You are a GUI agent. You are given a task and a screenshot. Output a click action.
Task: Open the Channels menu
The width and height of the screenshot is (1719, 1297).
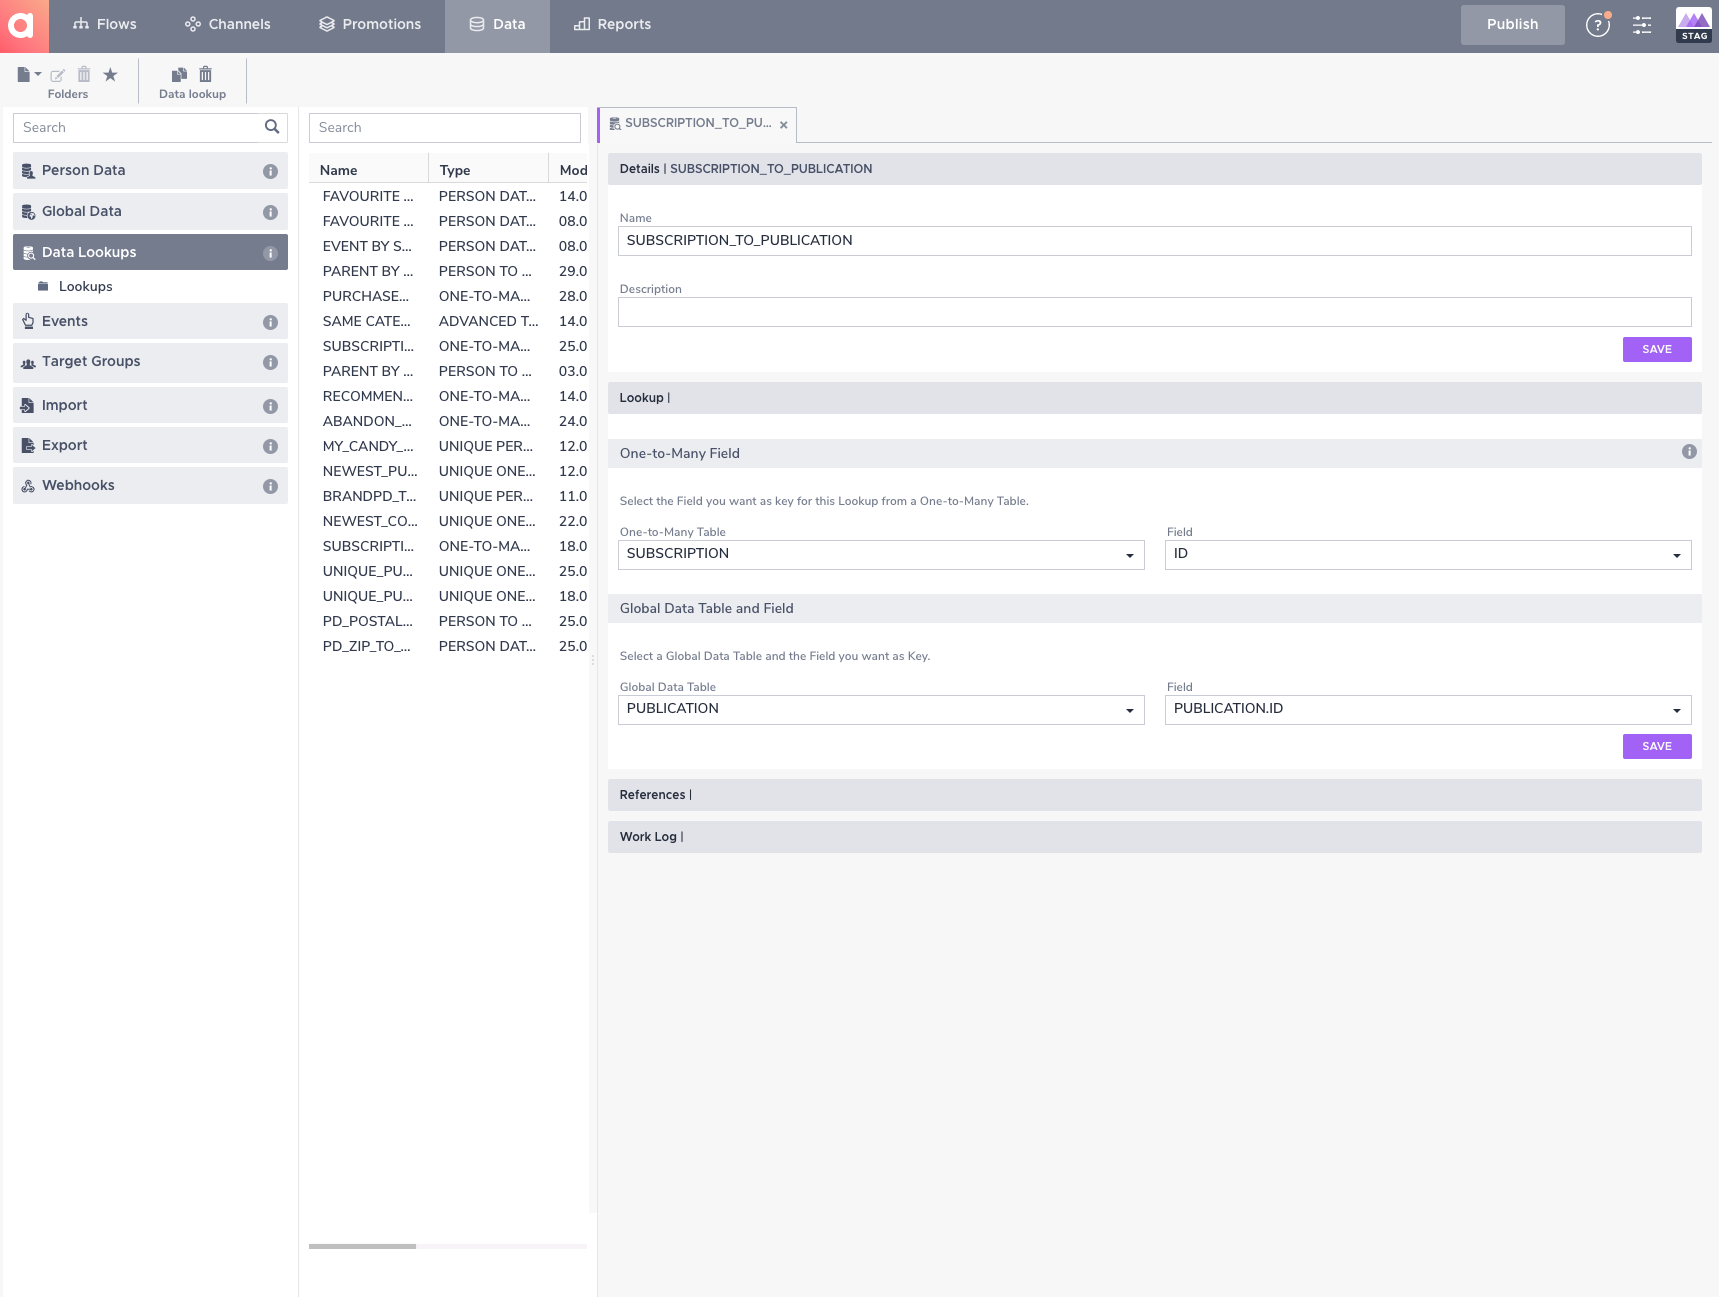(x=228, y=24)
